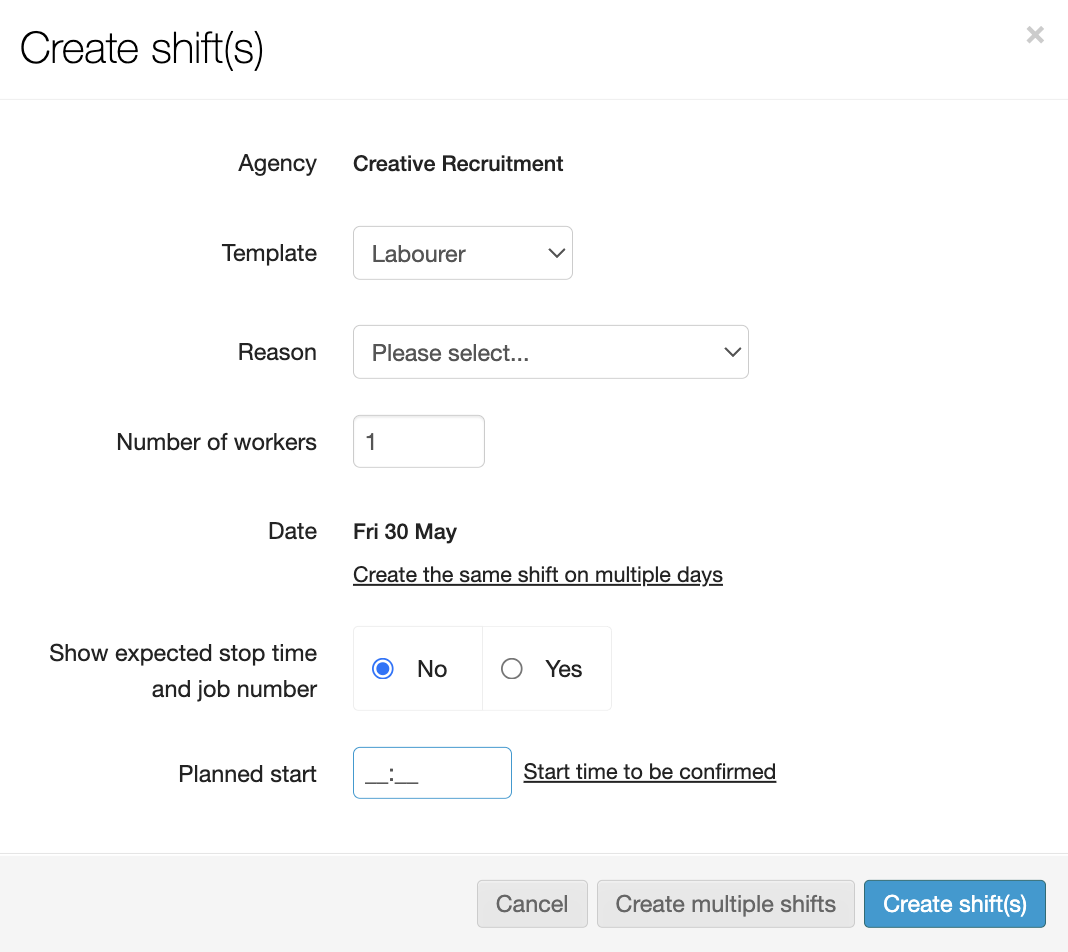Click the agency name 'Creative Recruitment'

[x=458, y=164]
